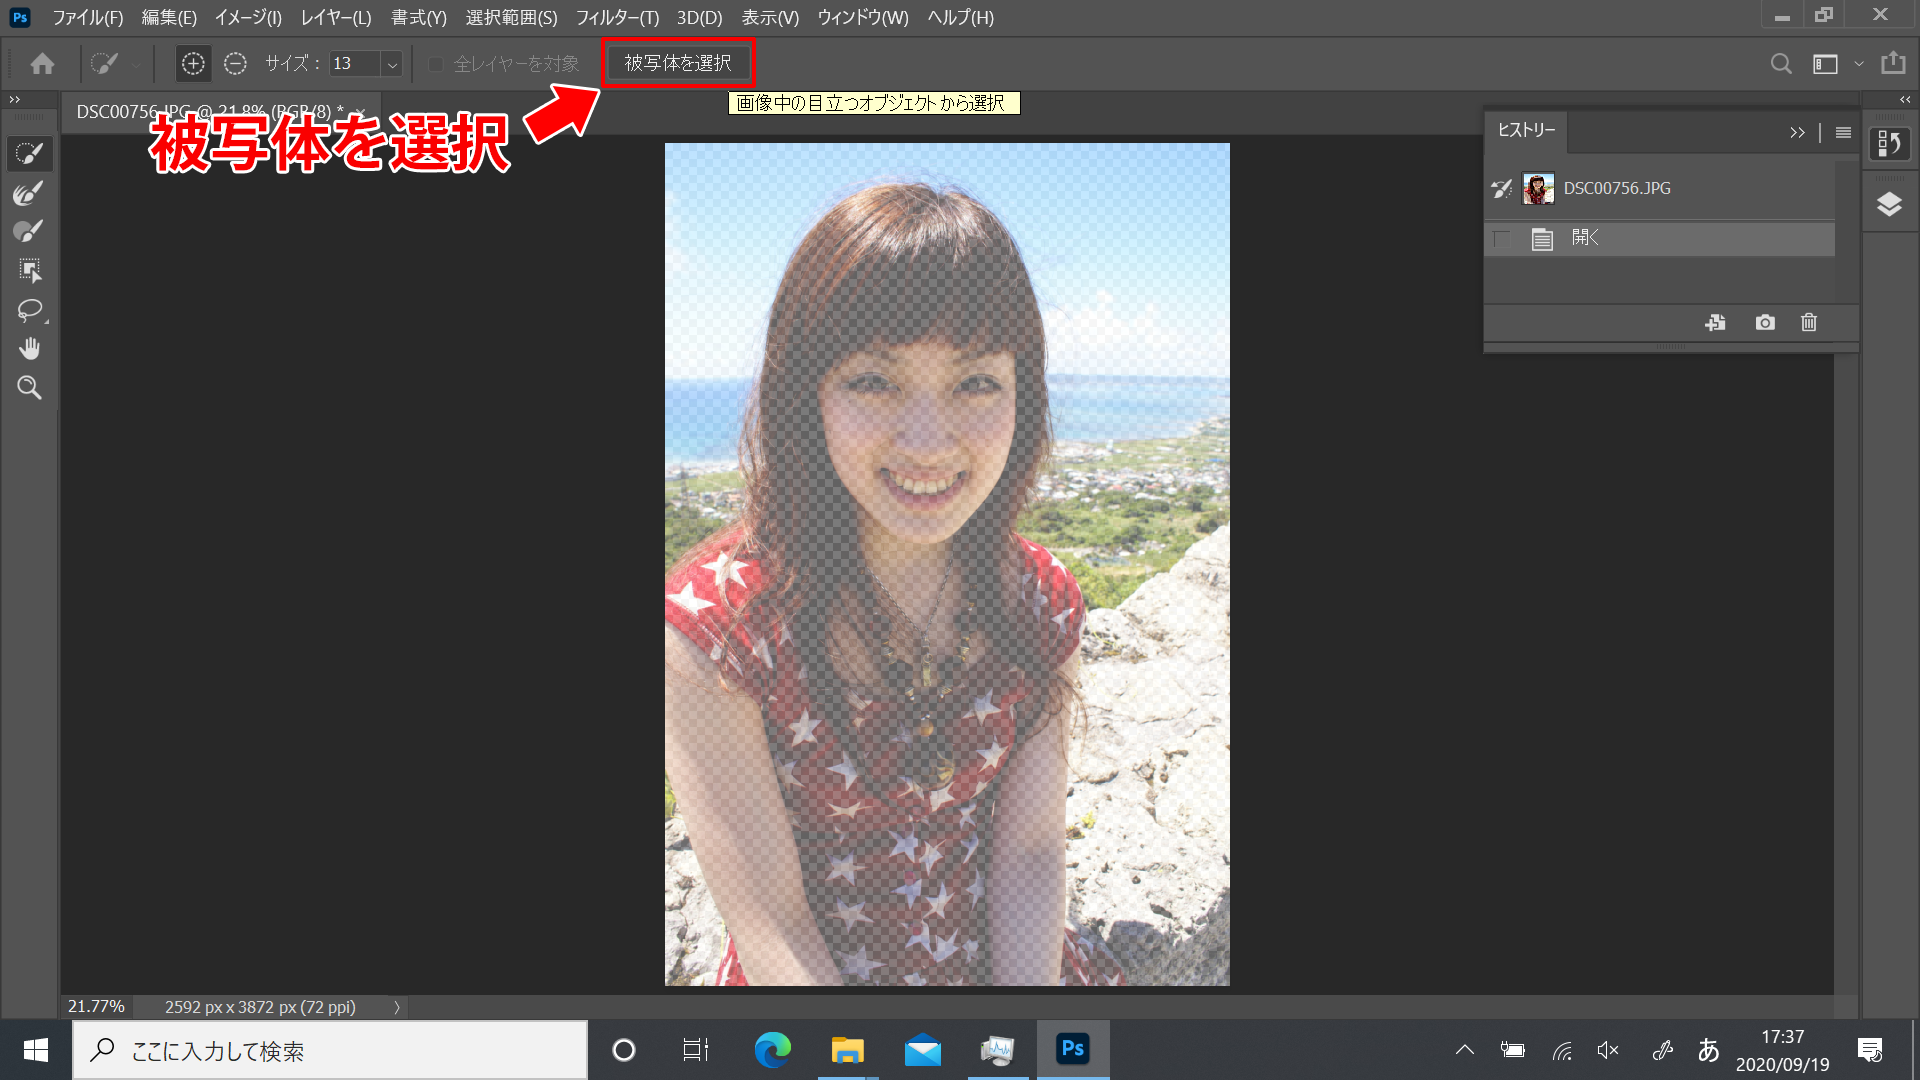This screenshot has height=1080, width=1920.
Task: Create new document from current history state
Action: pyautogui.click(x=1716, y=322)
